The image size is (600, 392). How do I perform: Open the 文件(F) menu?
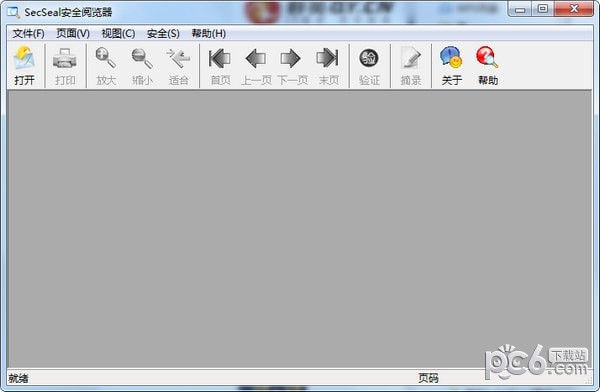[28, 34]
